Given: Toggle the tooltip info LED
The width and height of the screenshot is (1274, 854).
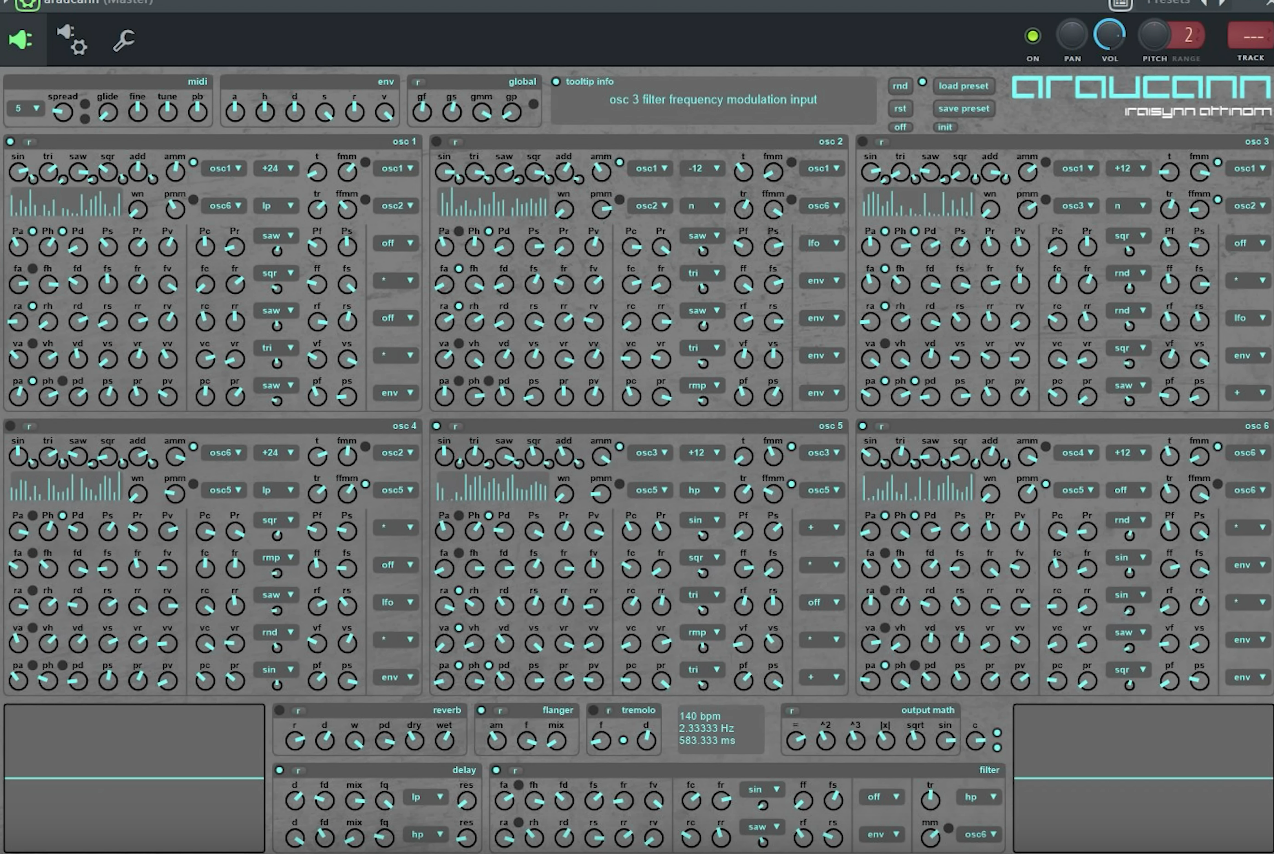Looking at the screenshot, I should (x=557, y=82).
